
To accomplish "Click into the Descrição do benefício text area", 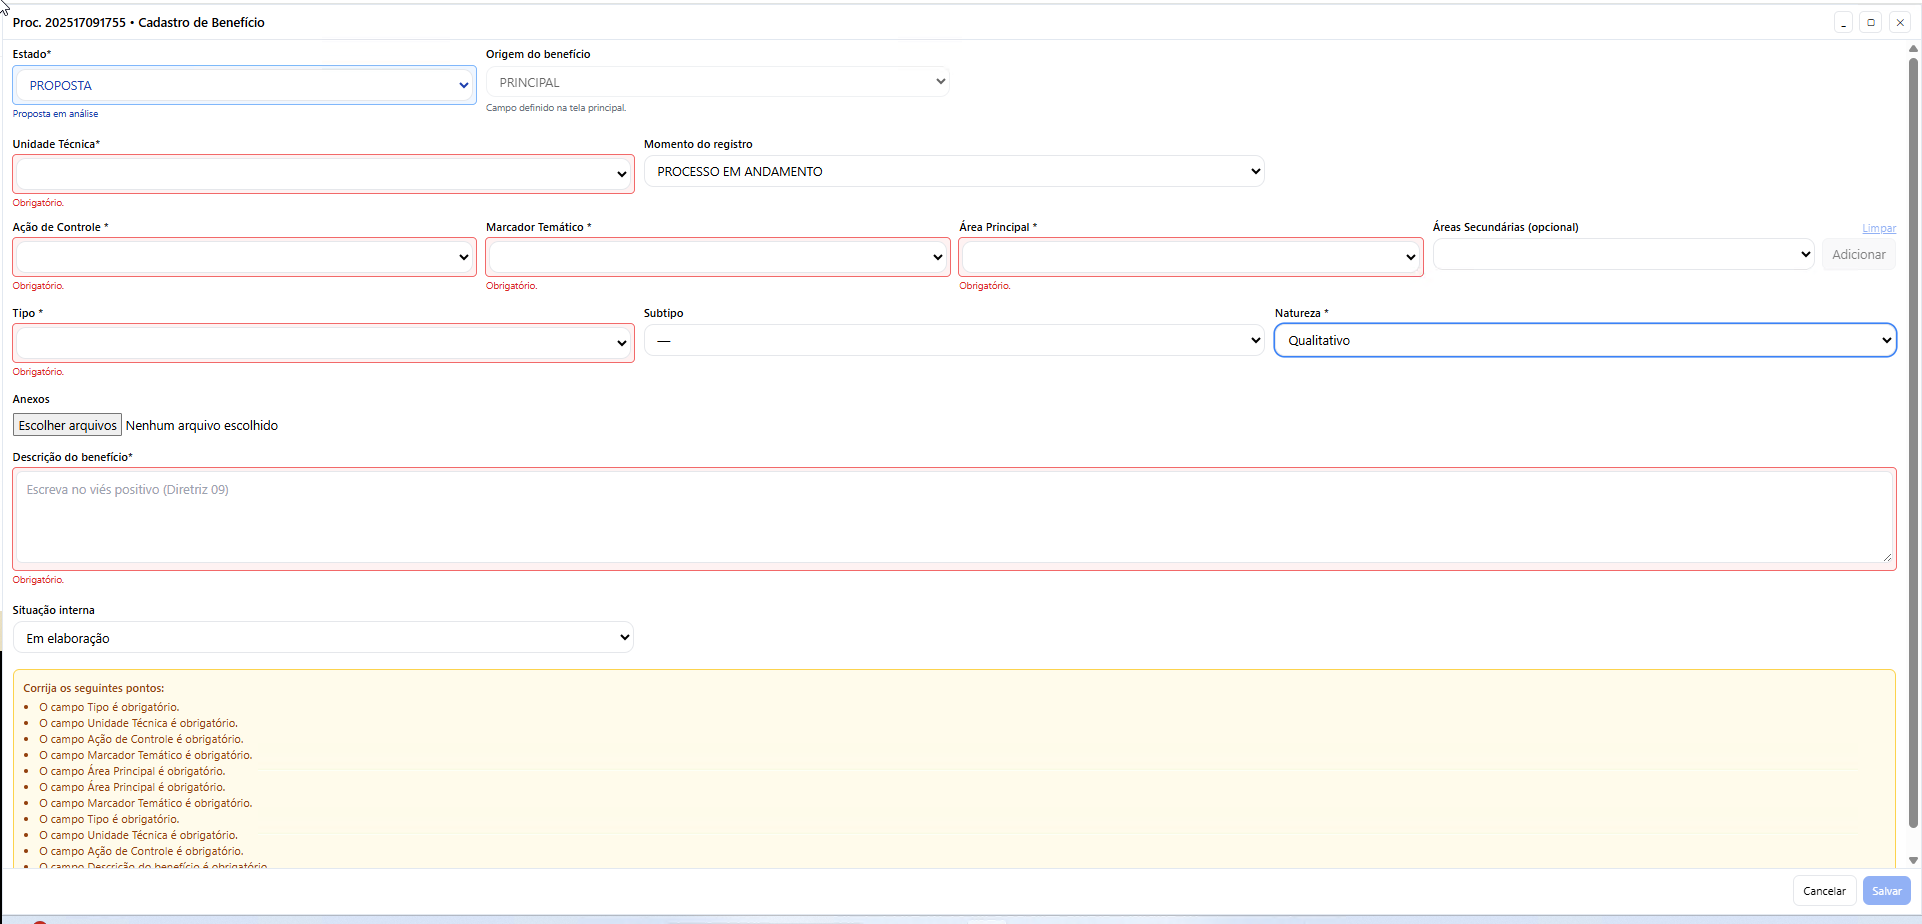I will 953,519.
